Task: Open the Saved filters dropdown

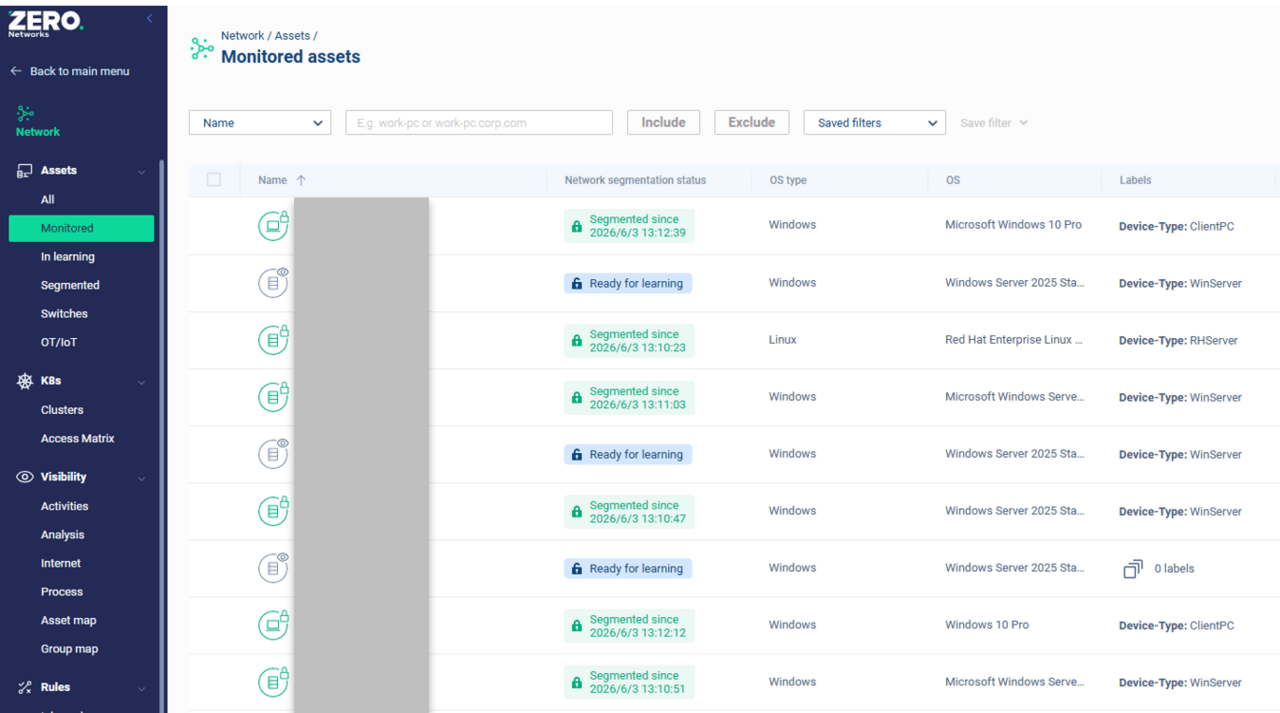Action: pos(874,123)
